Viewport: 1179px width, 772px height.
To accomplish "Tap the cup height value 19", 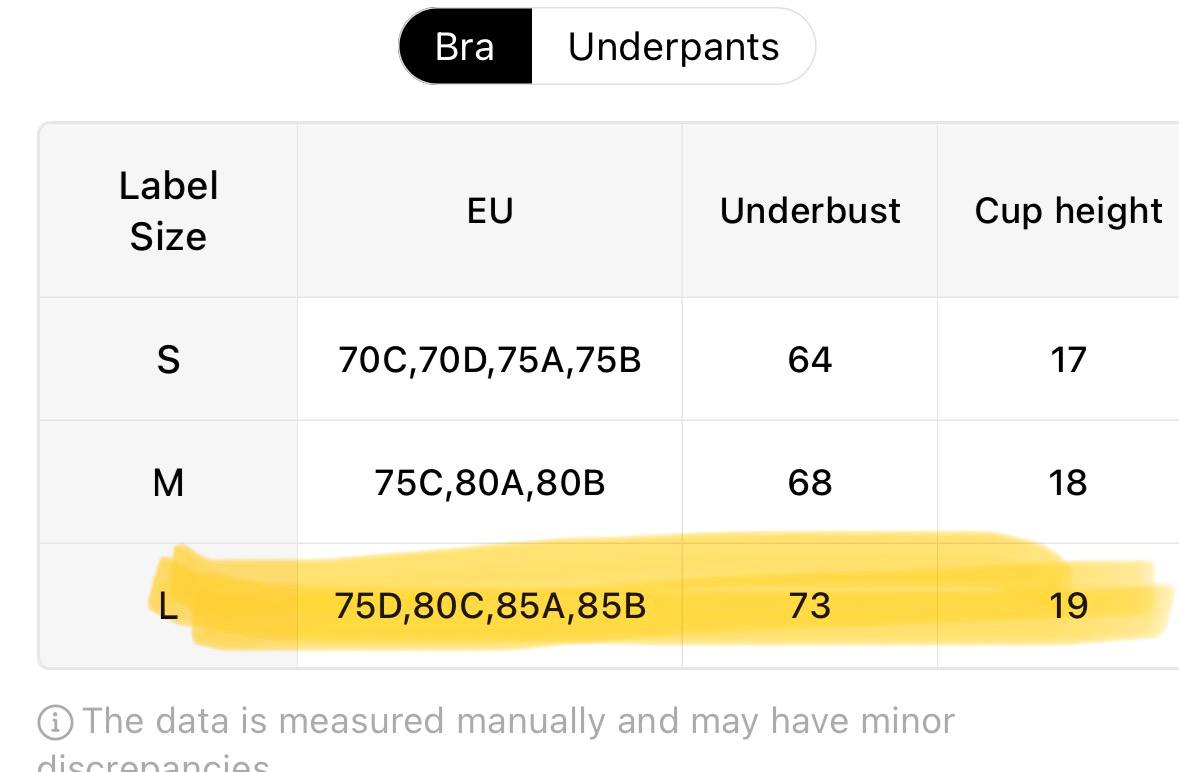I will (x=1068, y=605).
